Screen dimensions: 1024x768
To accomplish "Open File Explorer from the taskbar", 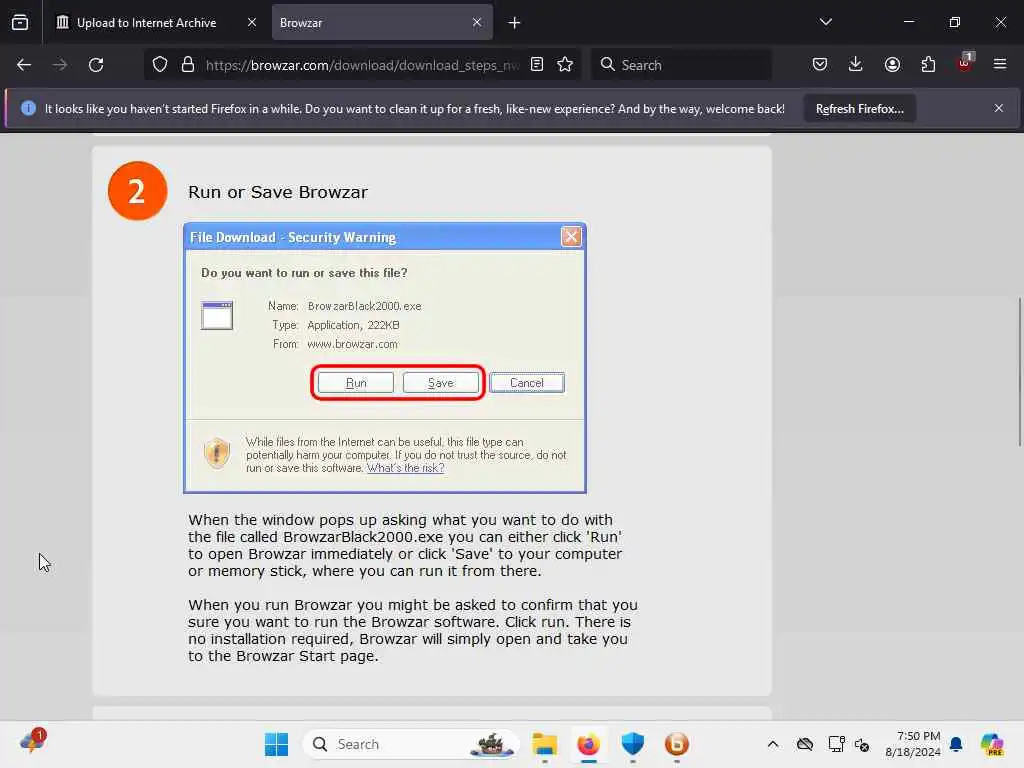I will [545, 744].
